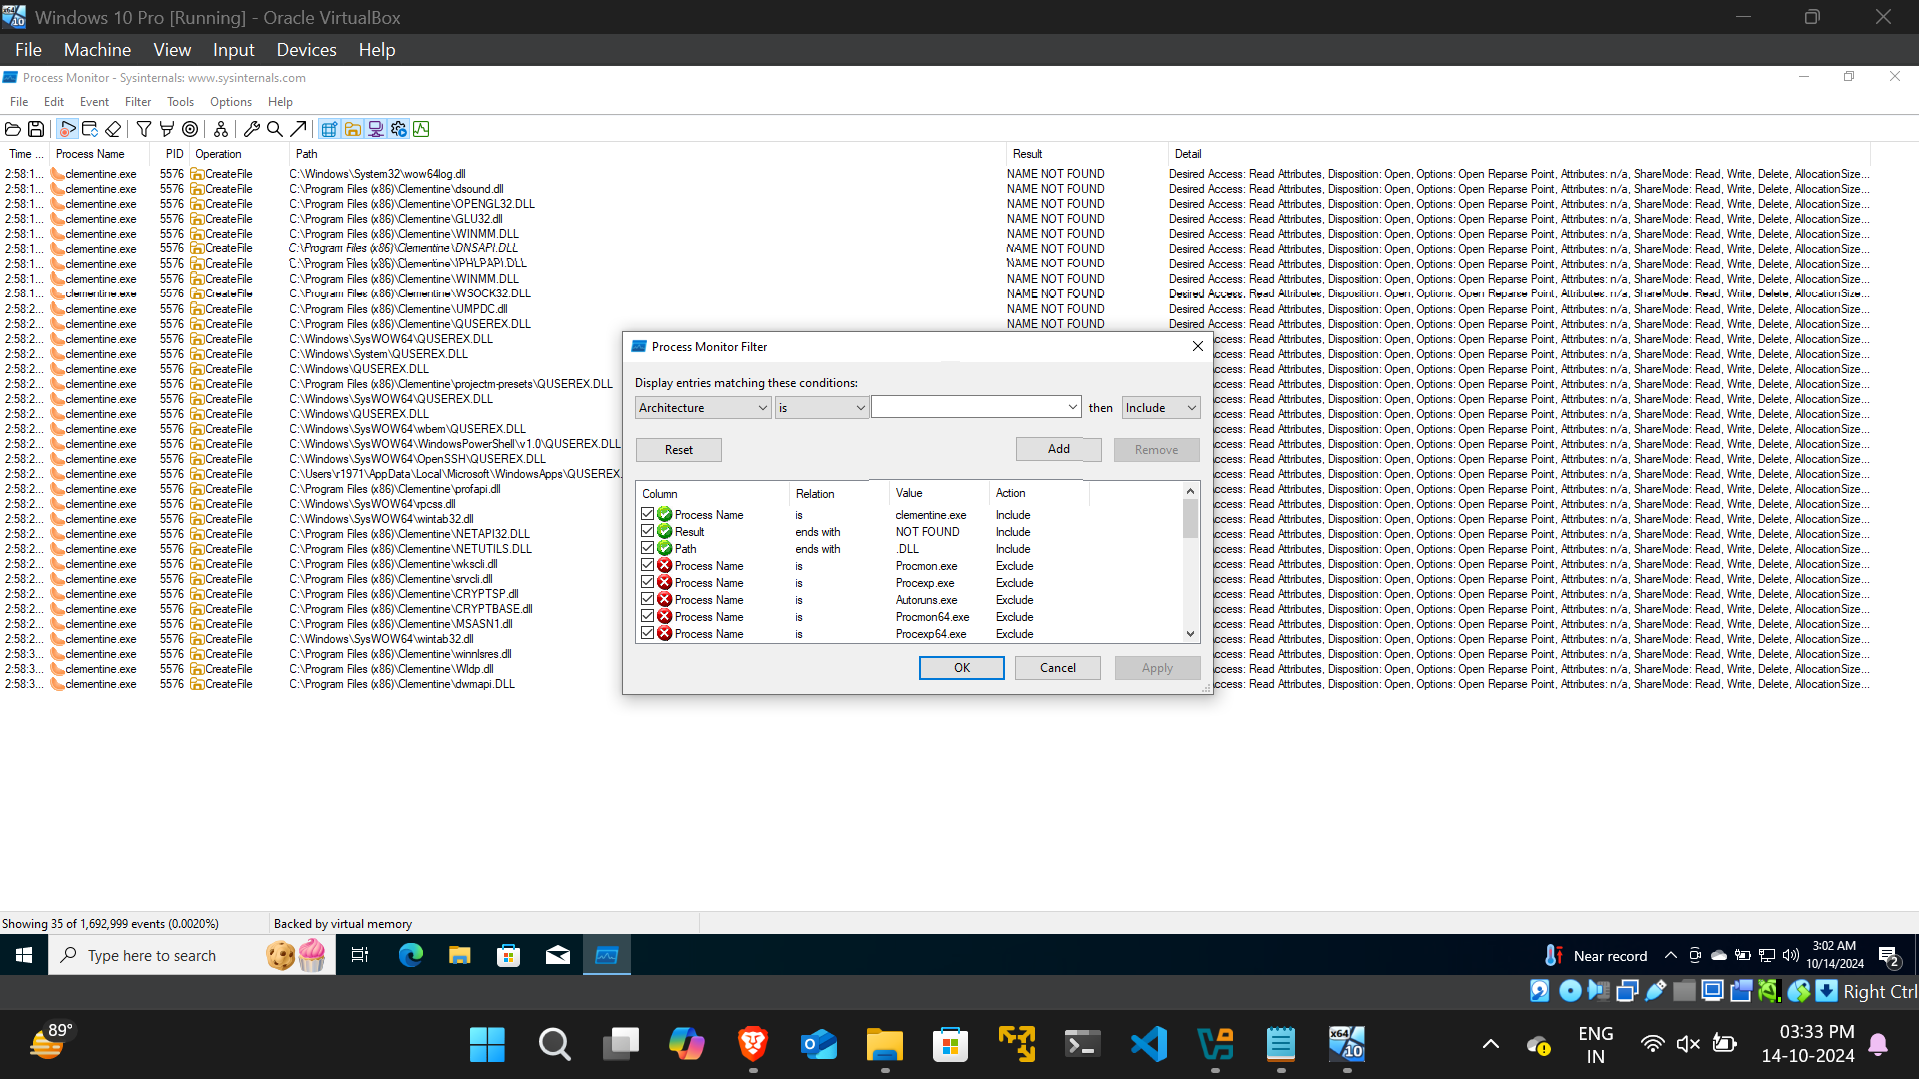Click the Clear display eraser icon
1919x1079 pixels.
coord(113,129)
